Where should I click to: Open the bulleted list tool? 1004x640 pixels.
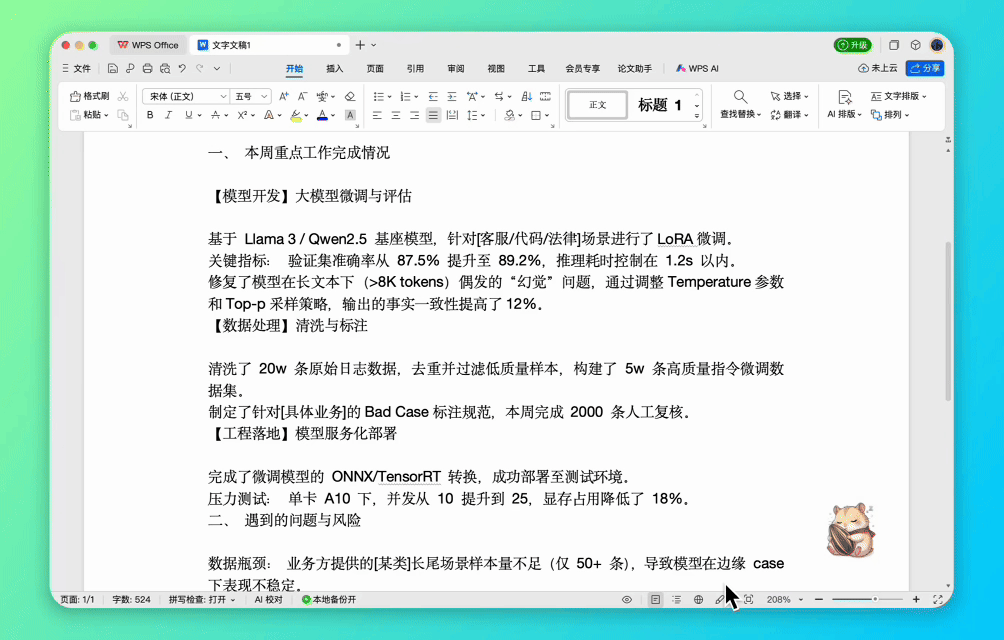coord(379,98)
